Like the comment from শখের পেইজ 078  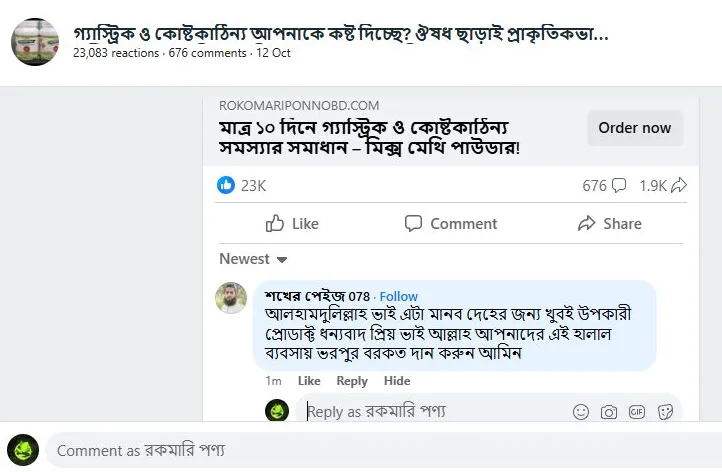click(x=309, y=381)
